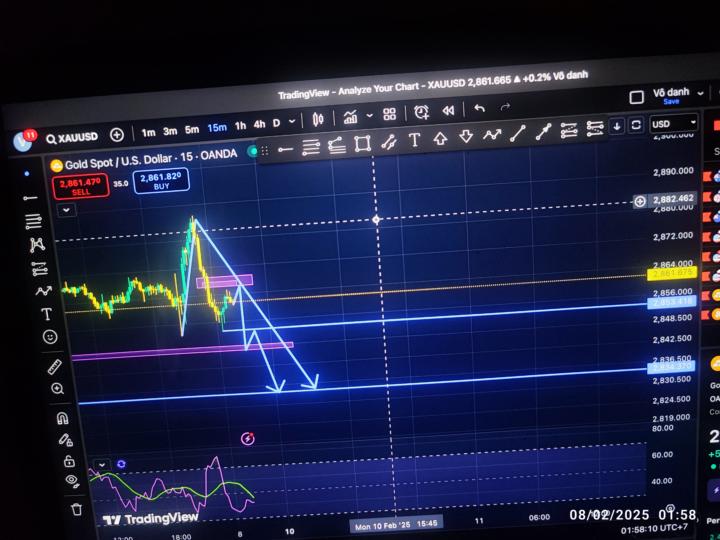Image resolution: width=720 pixels, height=540 pixels.
Task: Open the USD currency dropdown
Action: click(674, 124)
